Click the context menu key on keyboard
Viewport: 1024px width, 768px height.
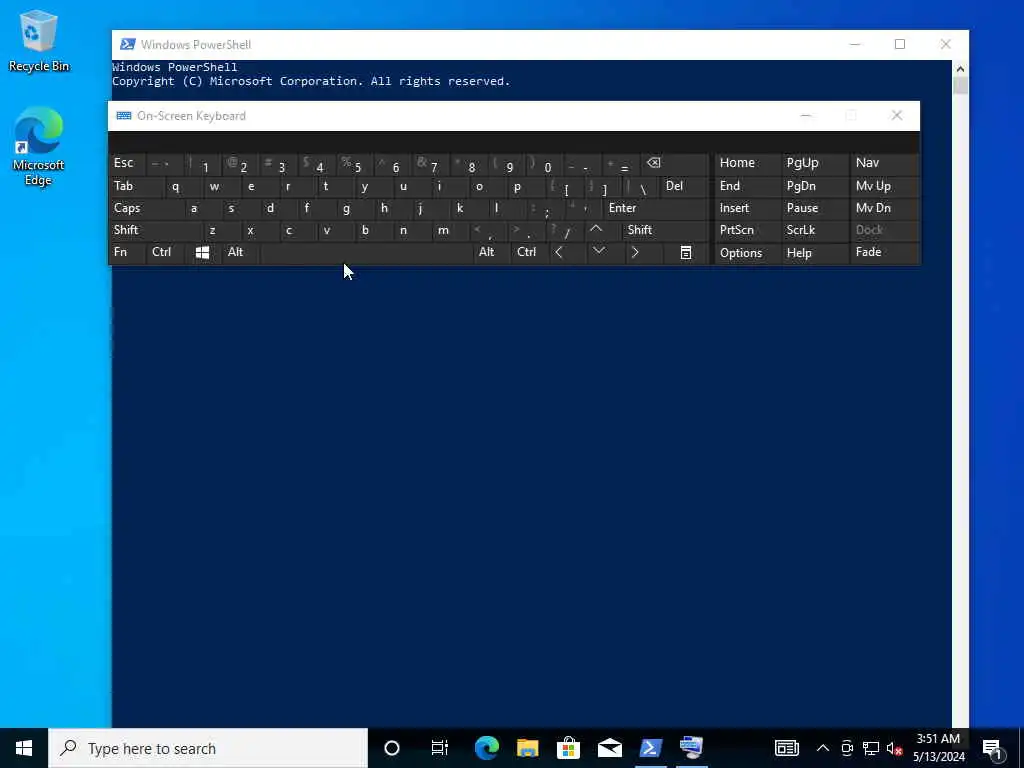tap(685, 253)
